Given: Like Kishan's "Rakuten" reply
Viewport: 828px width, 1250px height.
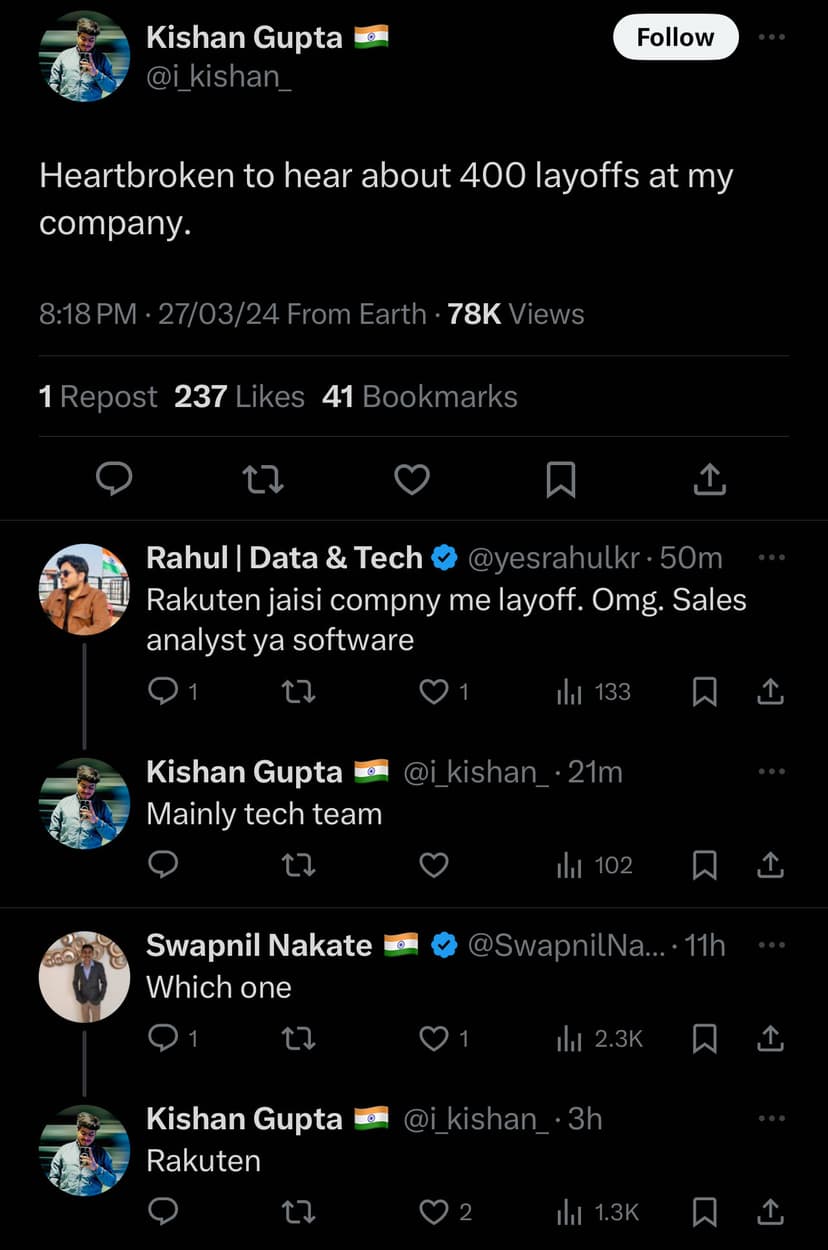Looking at the screenshot, I should pos(434,1212).
